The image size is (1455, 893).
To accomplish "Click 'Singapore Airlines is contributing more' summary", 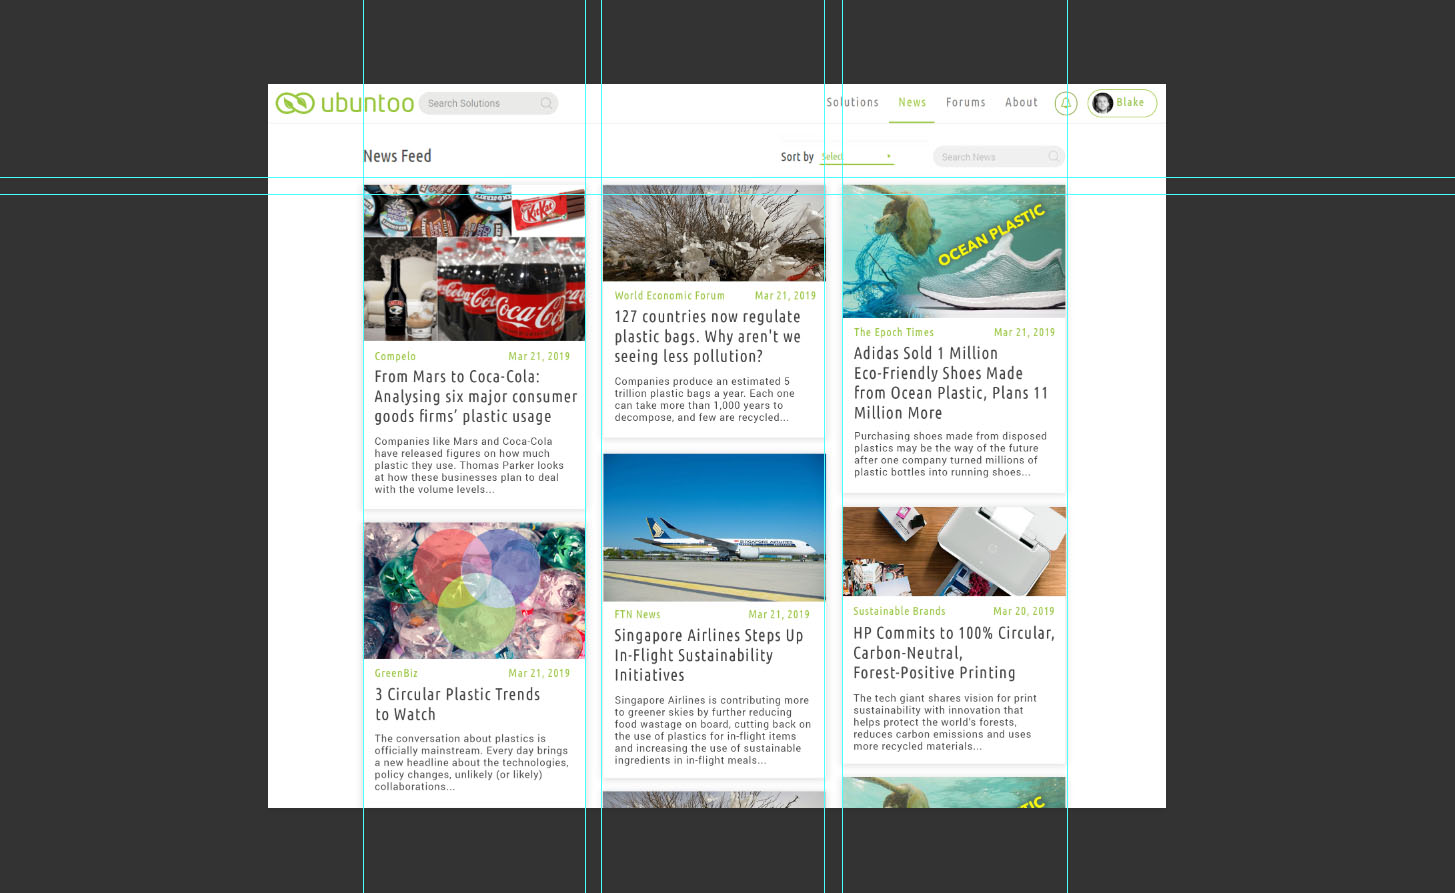I will coord(712,730).
